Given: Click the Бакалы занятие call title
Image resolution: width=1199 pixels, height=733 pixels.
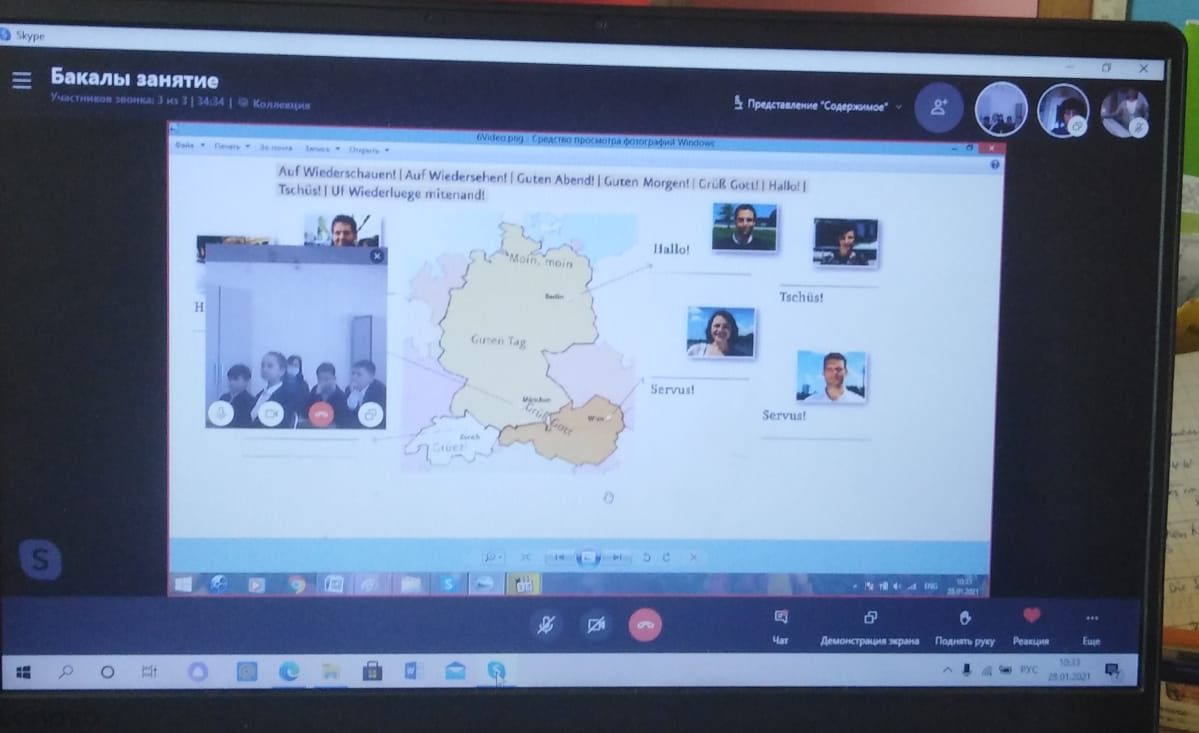Looking at the screenshot, I should pos(134,79).
